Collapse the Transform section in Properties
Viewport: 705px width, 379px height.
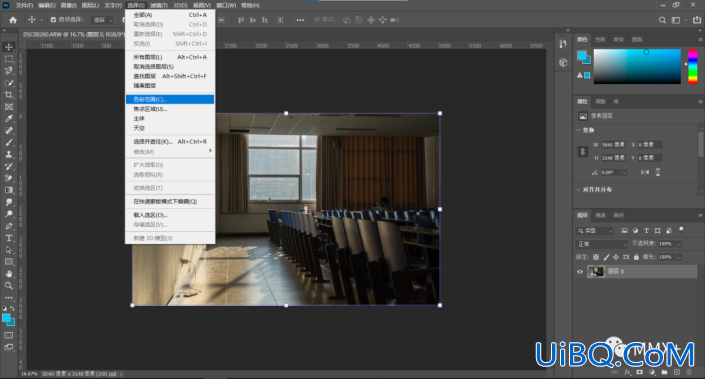click(579, 130)
